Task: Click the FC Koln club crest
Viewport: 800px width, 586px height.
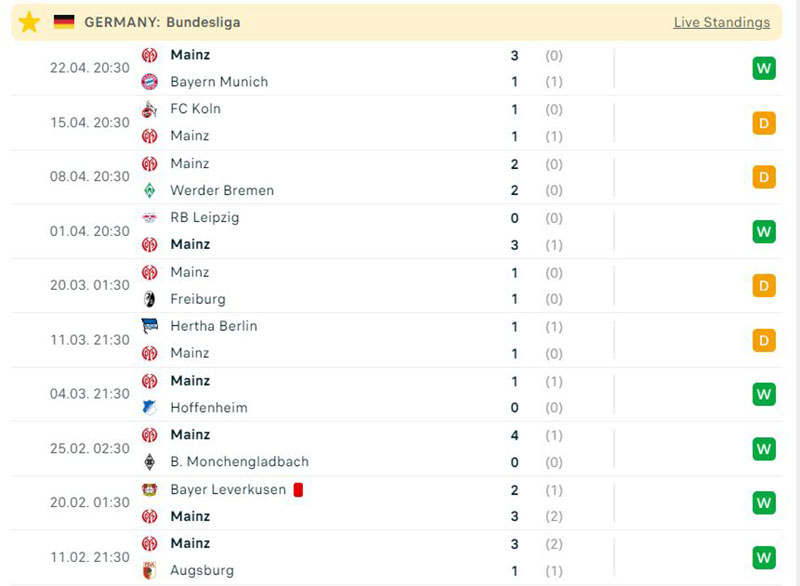Action: point(150,109)
